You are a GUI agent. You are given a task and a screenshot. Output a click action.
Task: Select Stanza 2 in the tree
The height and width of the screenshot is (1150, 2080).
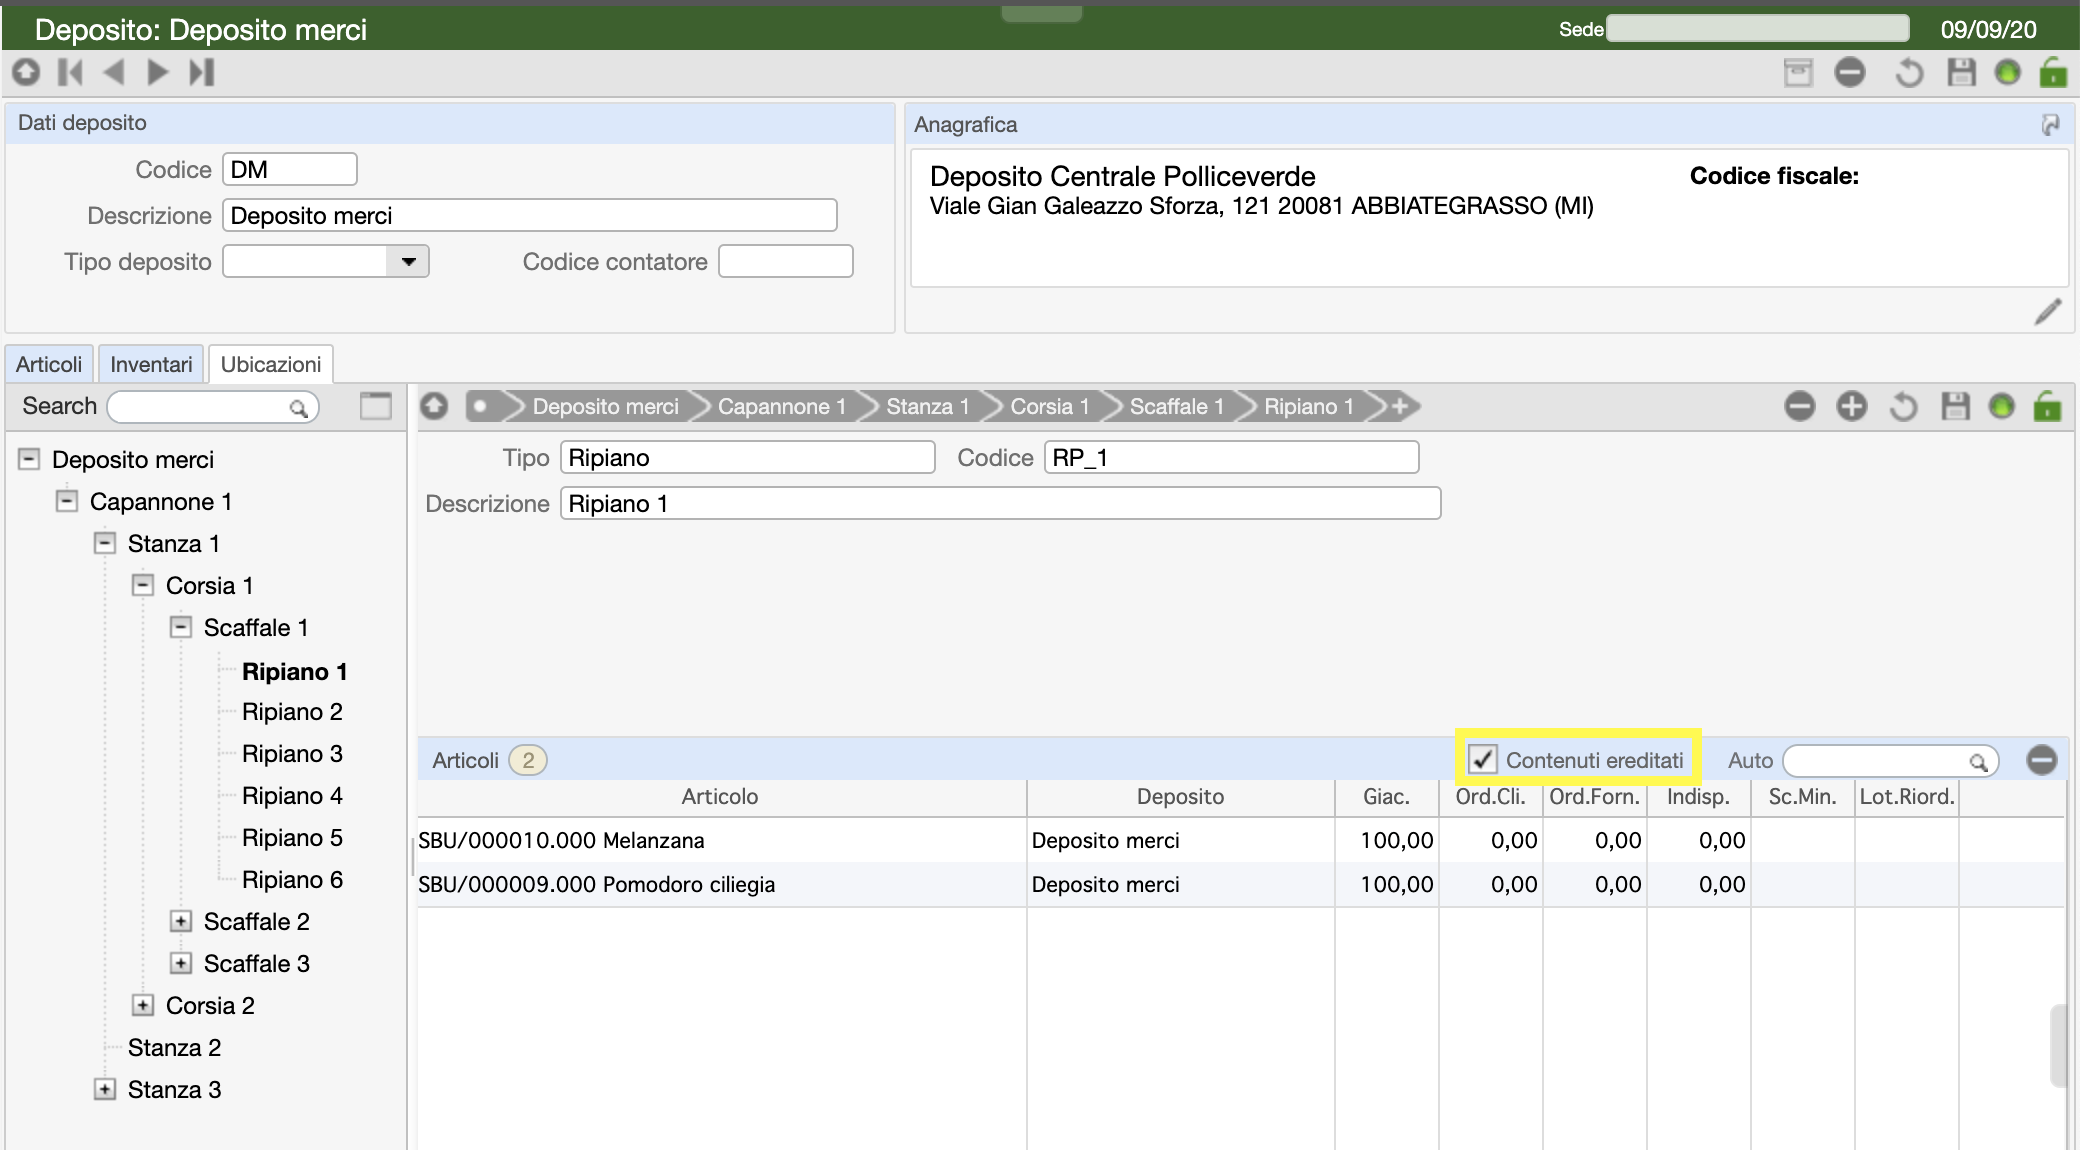(174, 1047)
